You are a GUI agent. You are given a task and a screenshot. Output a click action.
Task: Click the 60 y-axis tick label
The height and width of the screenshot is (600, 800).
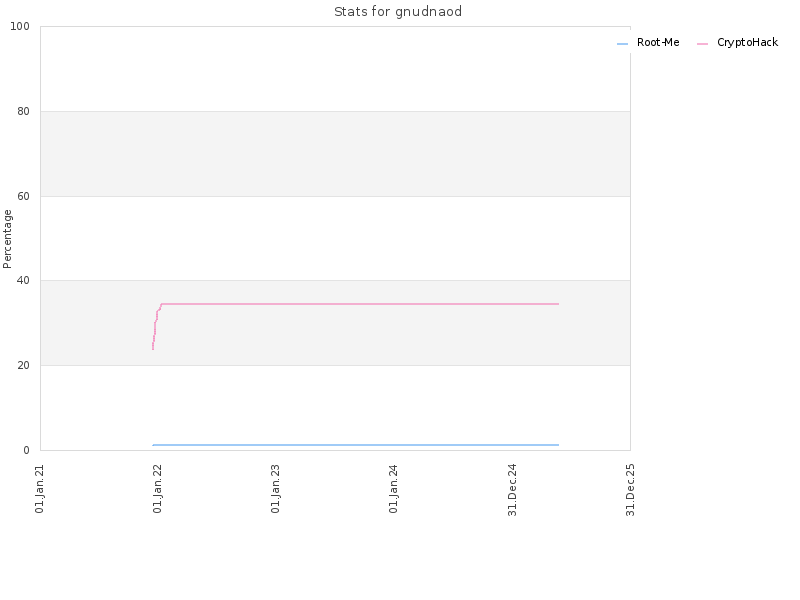(x=23, y=196)
